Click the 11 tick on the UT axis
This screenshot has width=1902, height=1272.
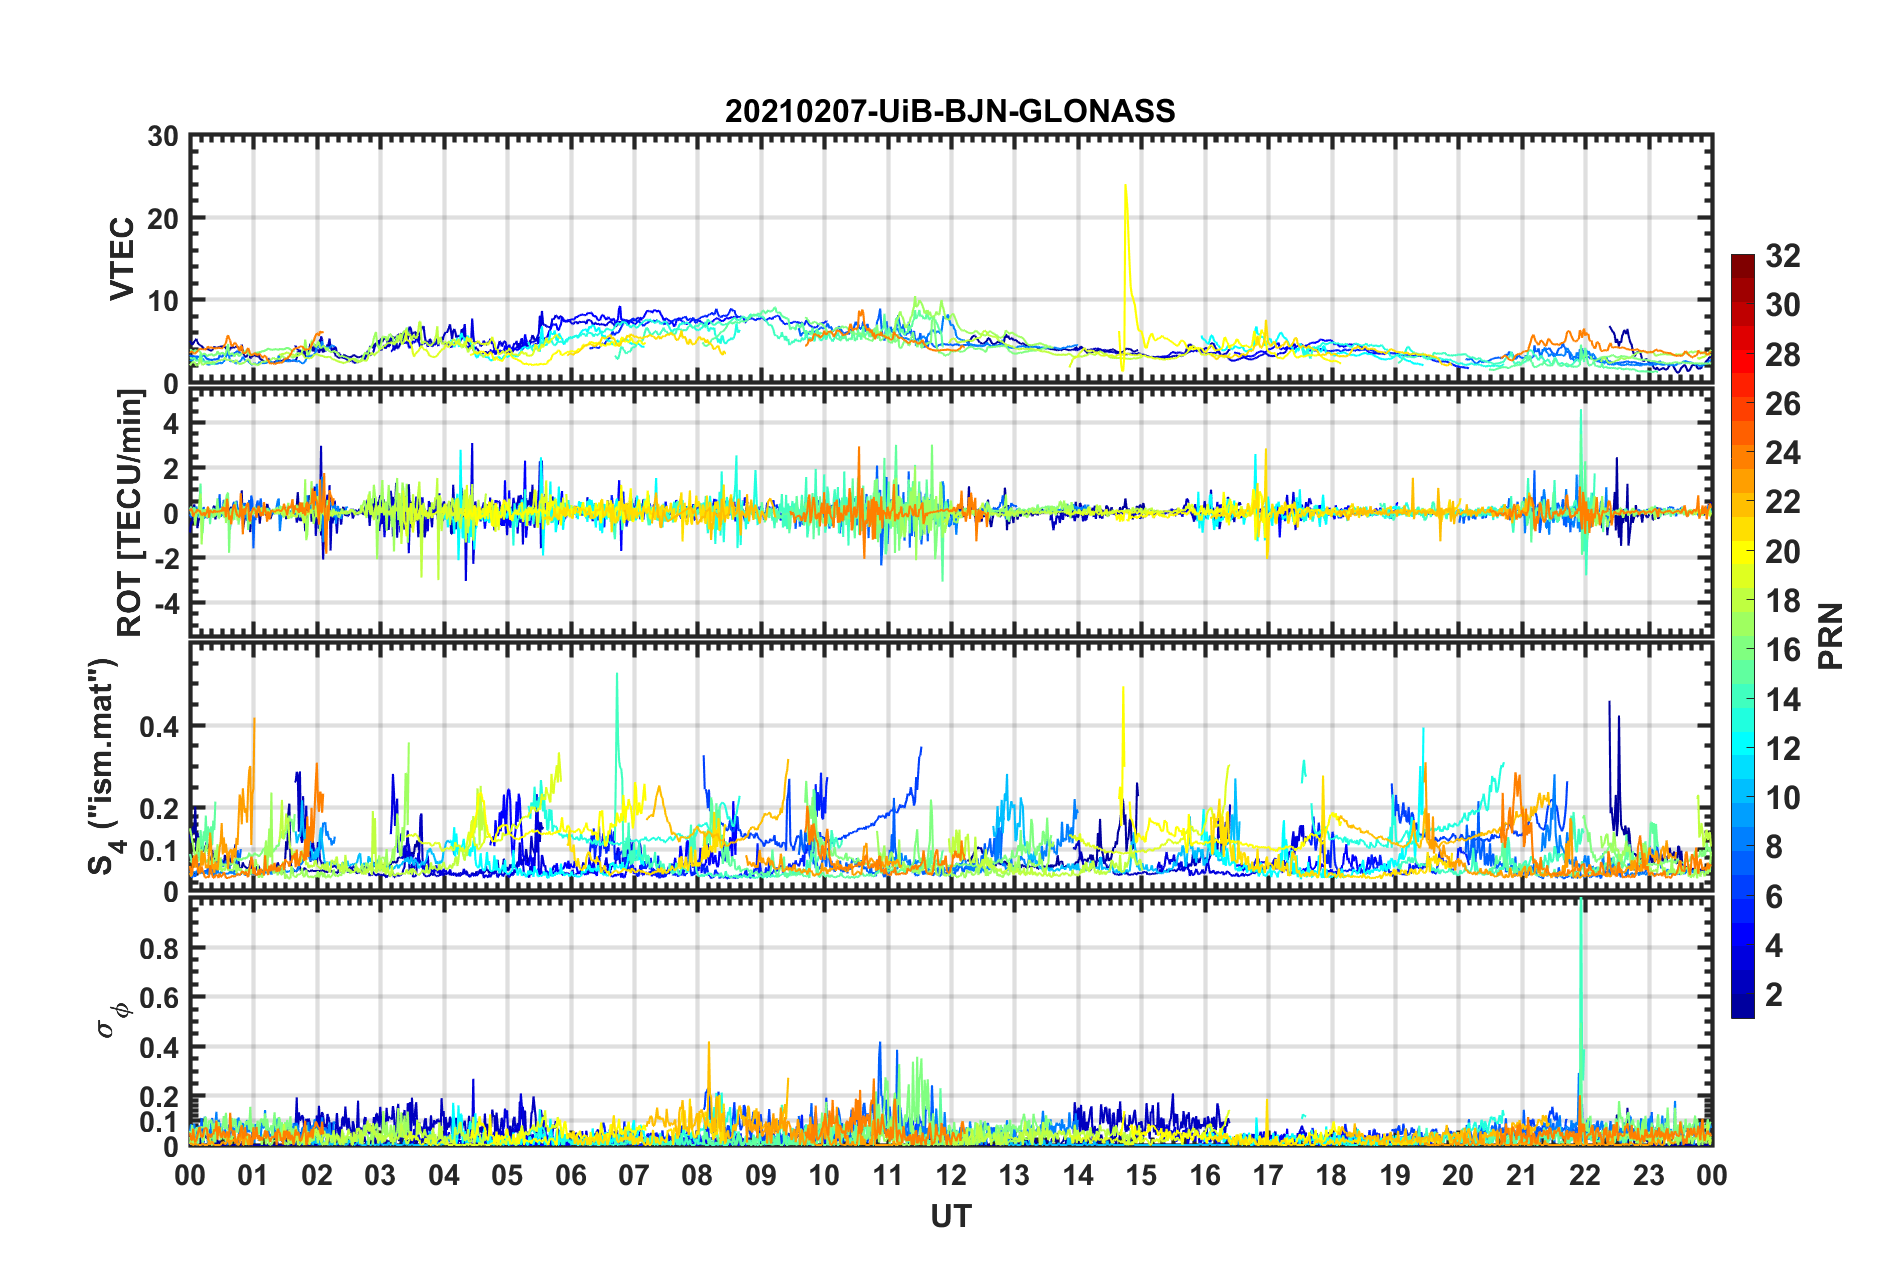pyautogui.click(x=888, y=1175)
